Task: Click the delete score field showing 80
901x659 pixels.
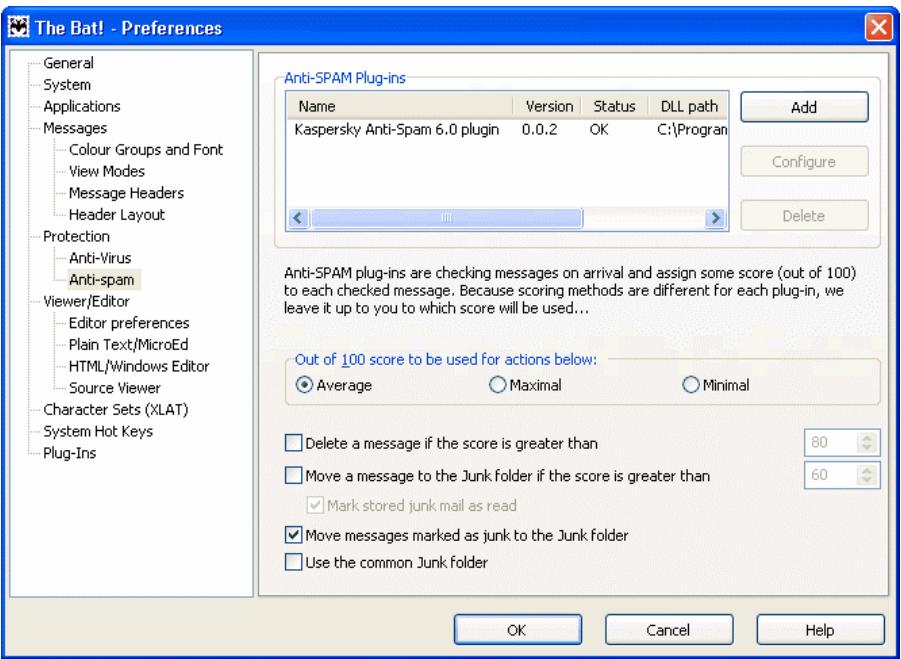Action: 831,442
